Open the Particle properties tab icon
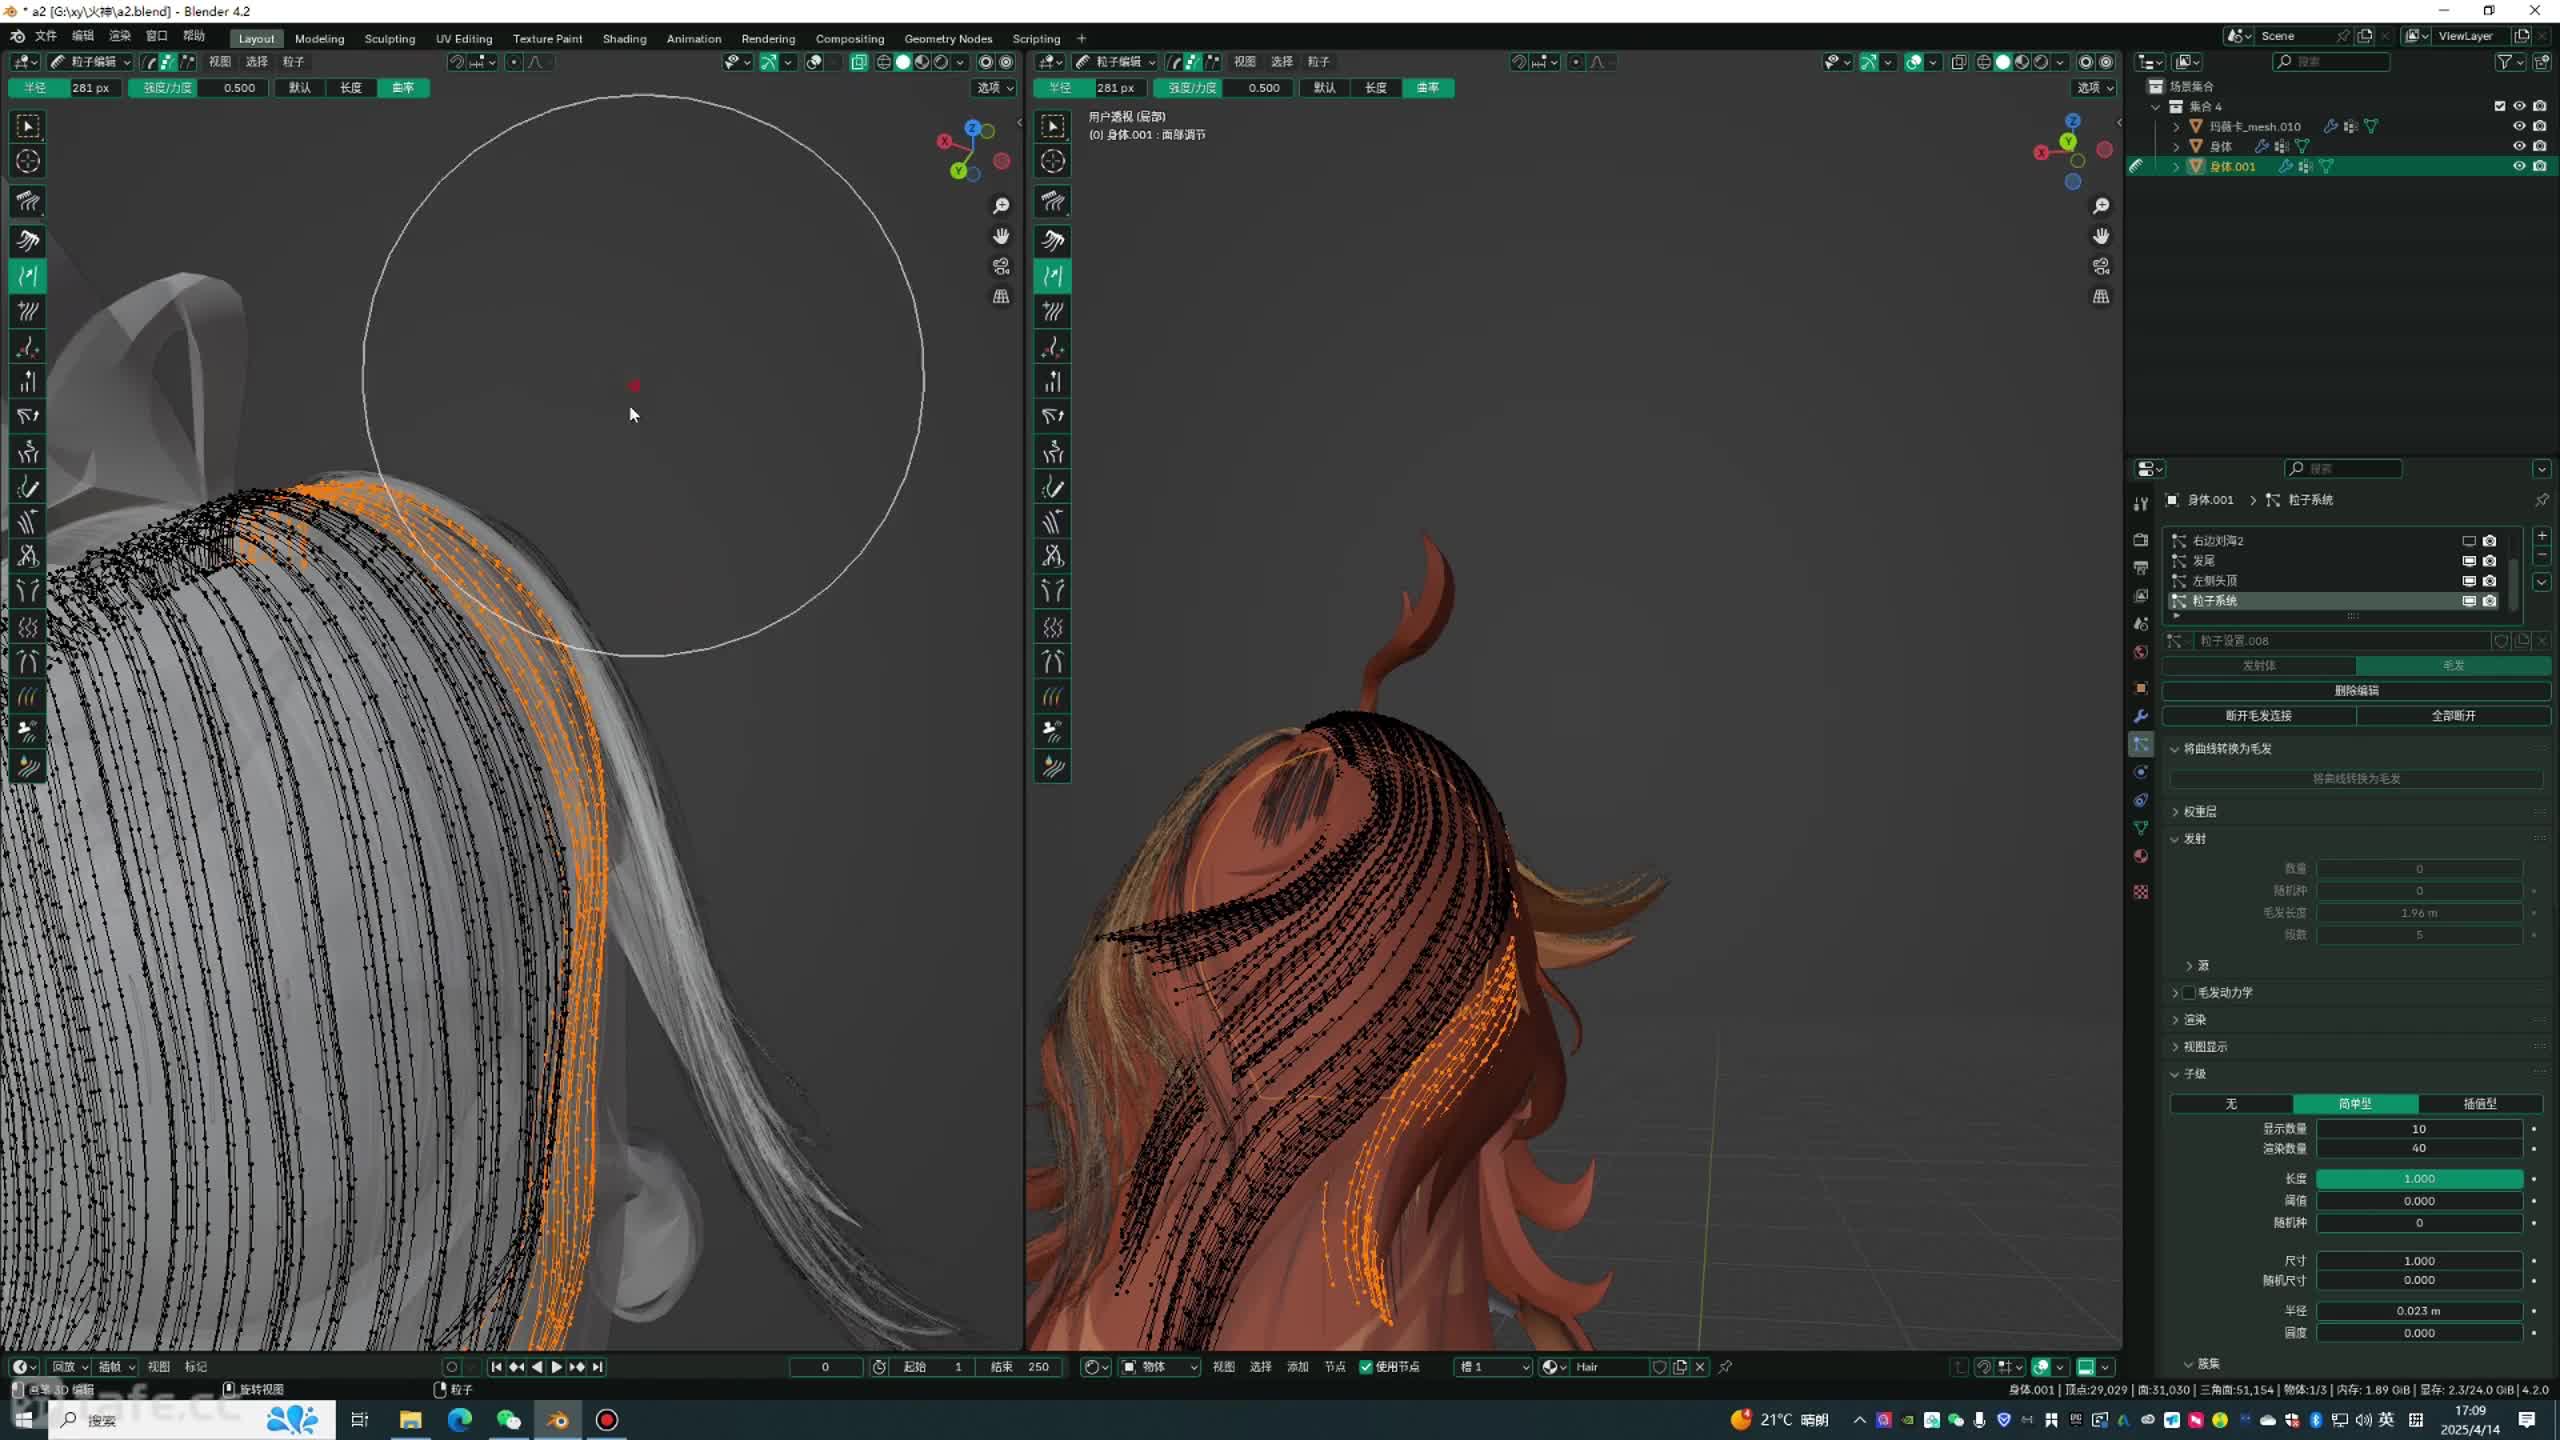This screenshot has width=2560, height=1440. point(2141,744)
